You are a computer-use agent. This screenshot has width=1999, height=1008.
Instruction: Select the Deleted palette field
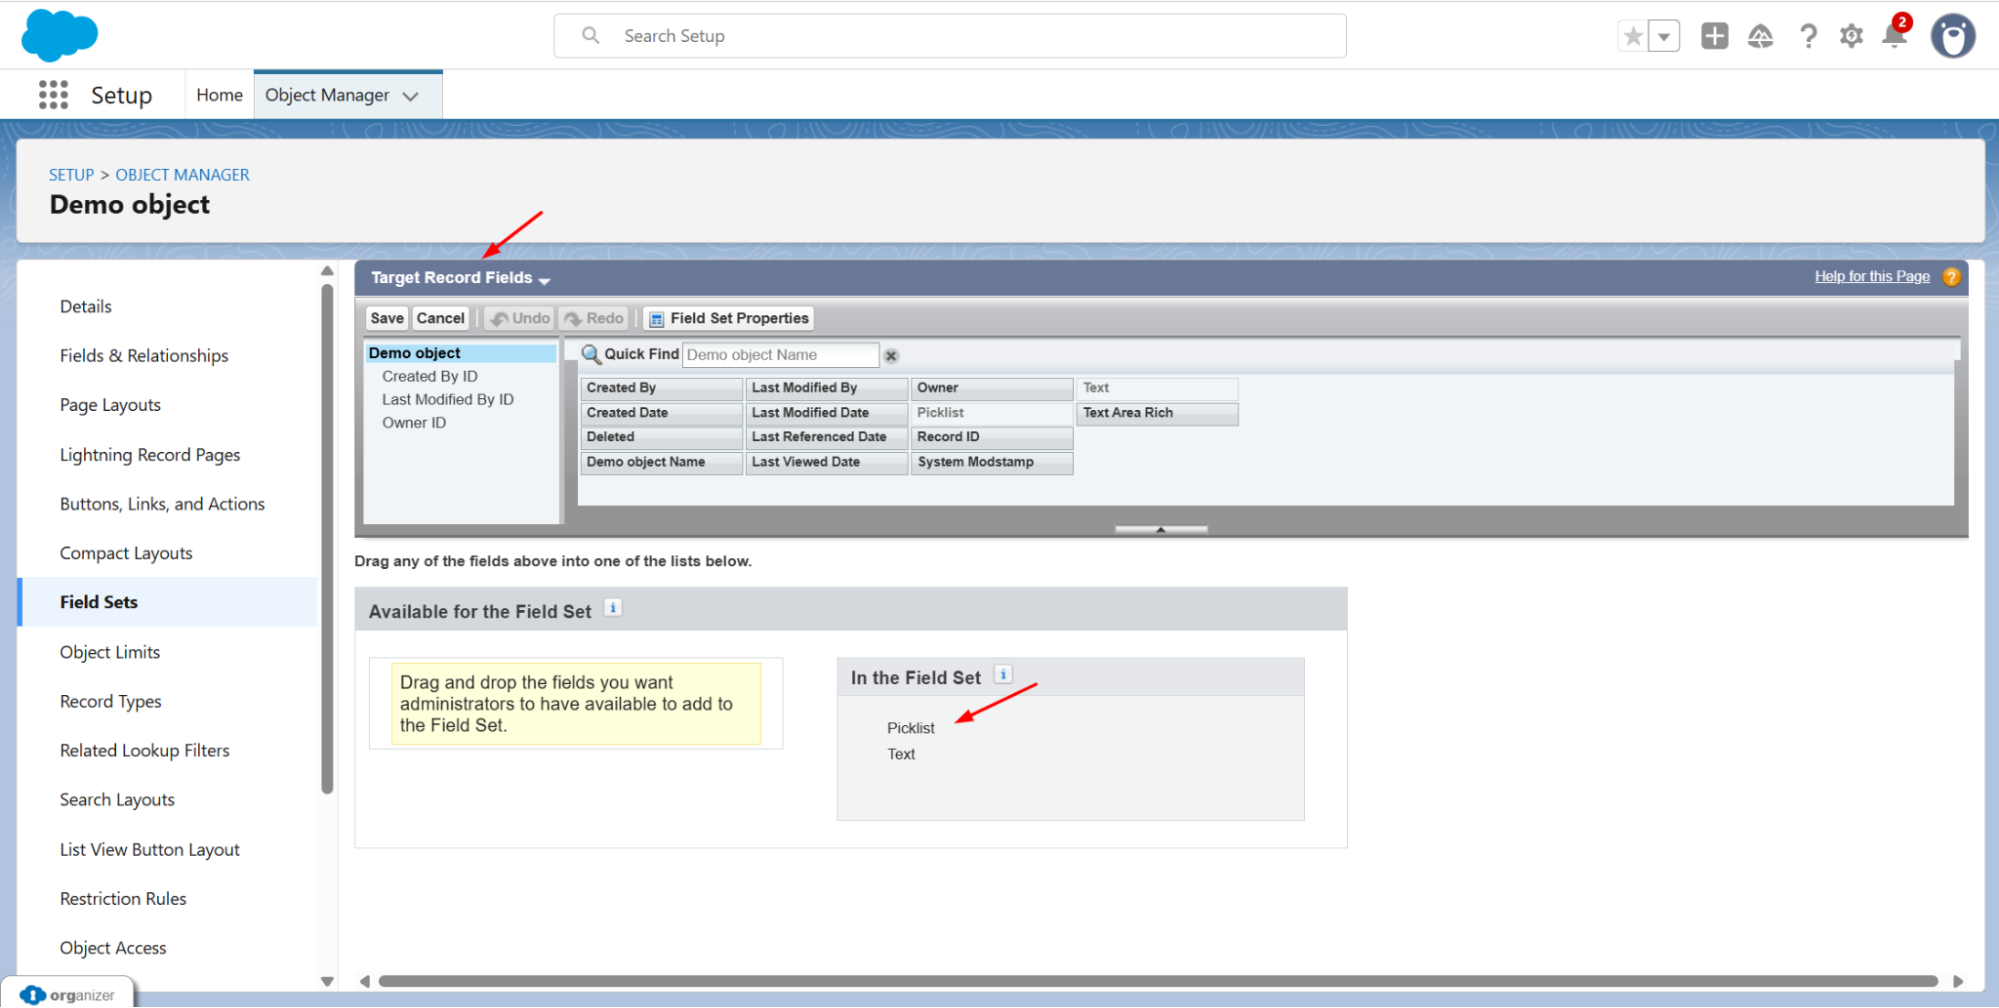(662, 437)
